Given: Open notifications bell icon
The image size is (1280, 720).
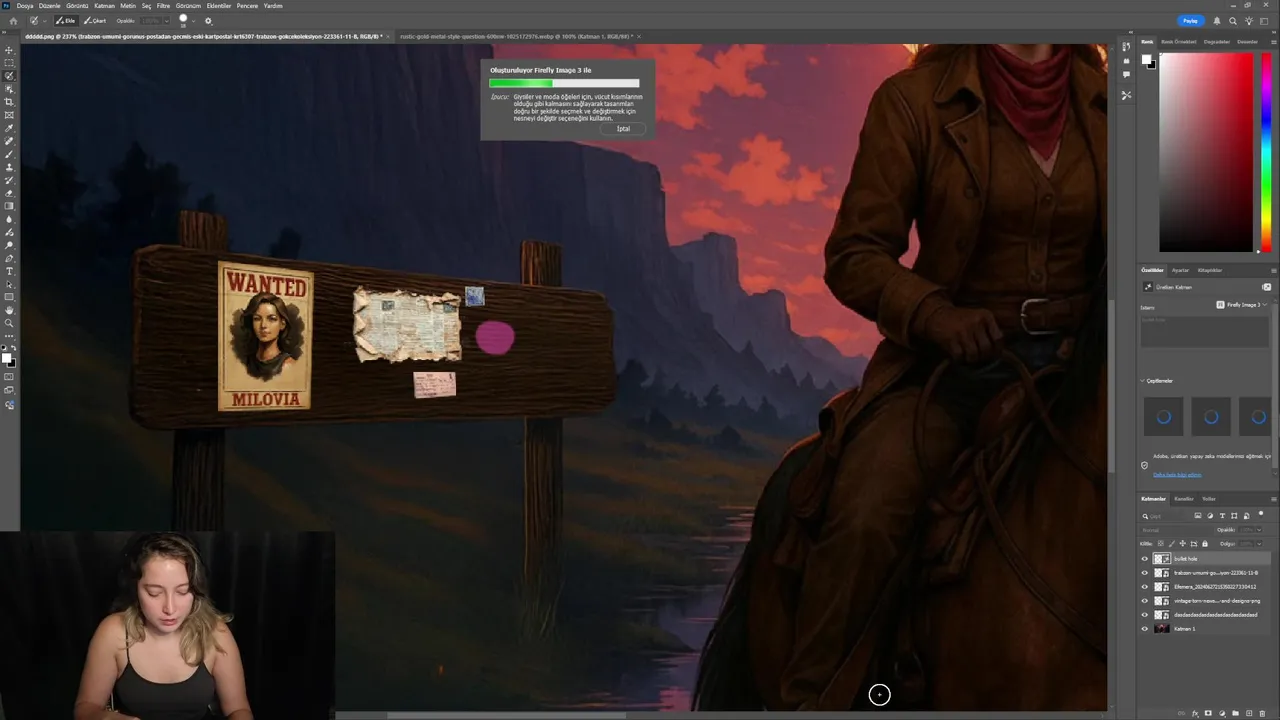Looking at the screenshot, I should (1217, 20).
